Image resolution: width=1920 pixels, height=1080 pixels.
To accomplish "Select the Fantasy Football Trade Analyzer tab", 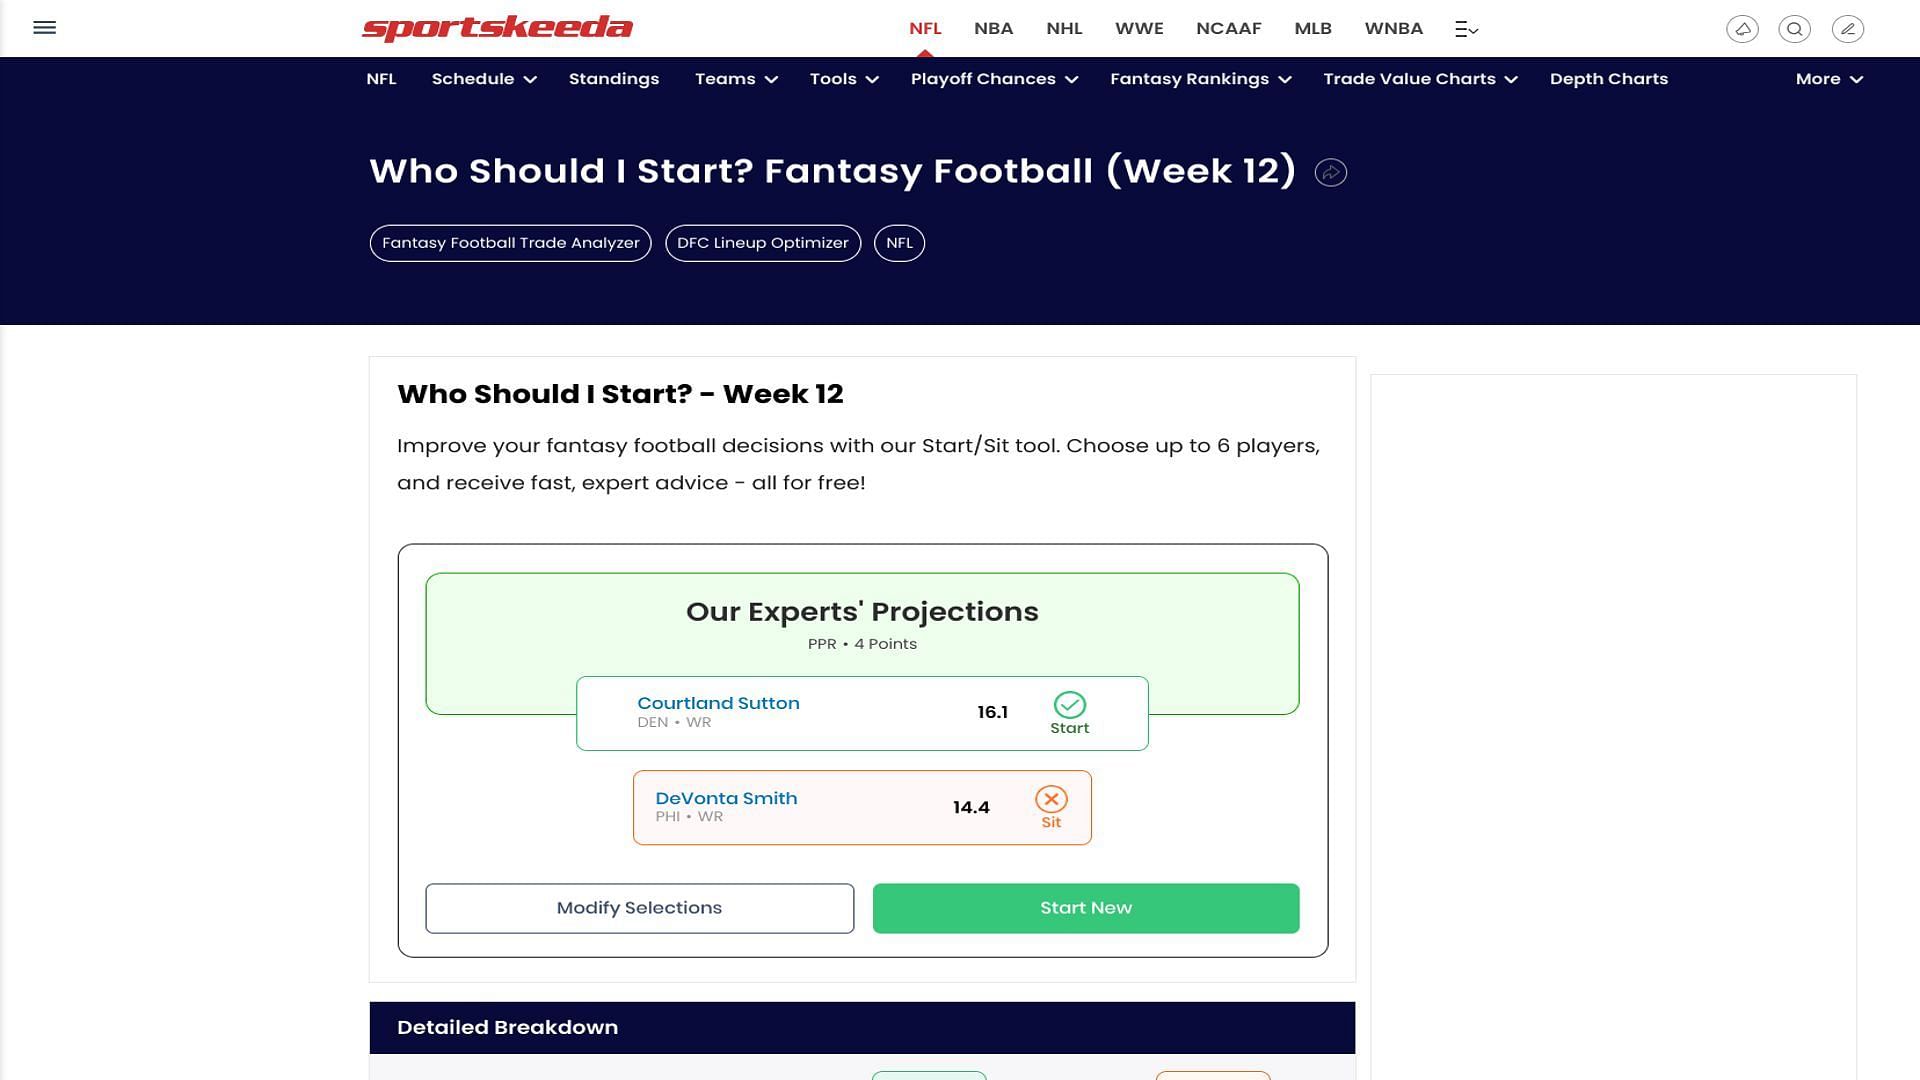I will 510,243.
